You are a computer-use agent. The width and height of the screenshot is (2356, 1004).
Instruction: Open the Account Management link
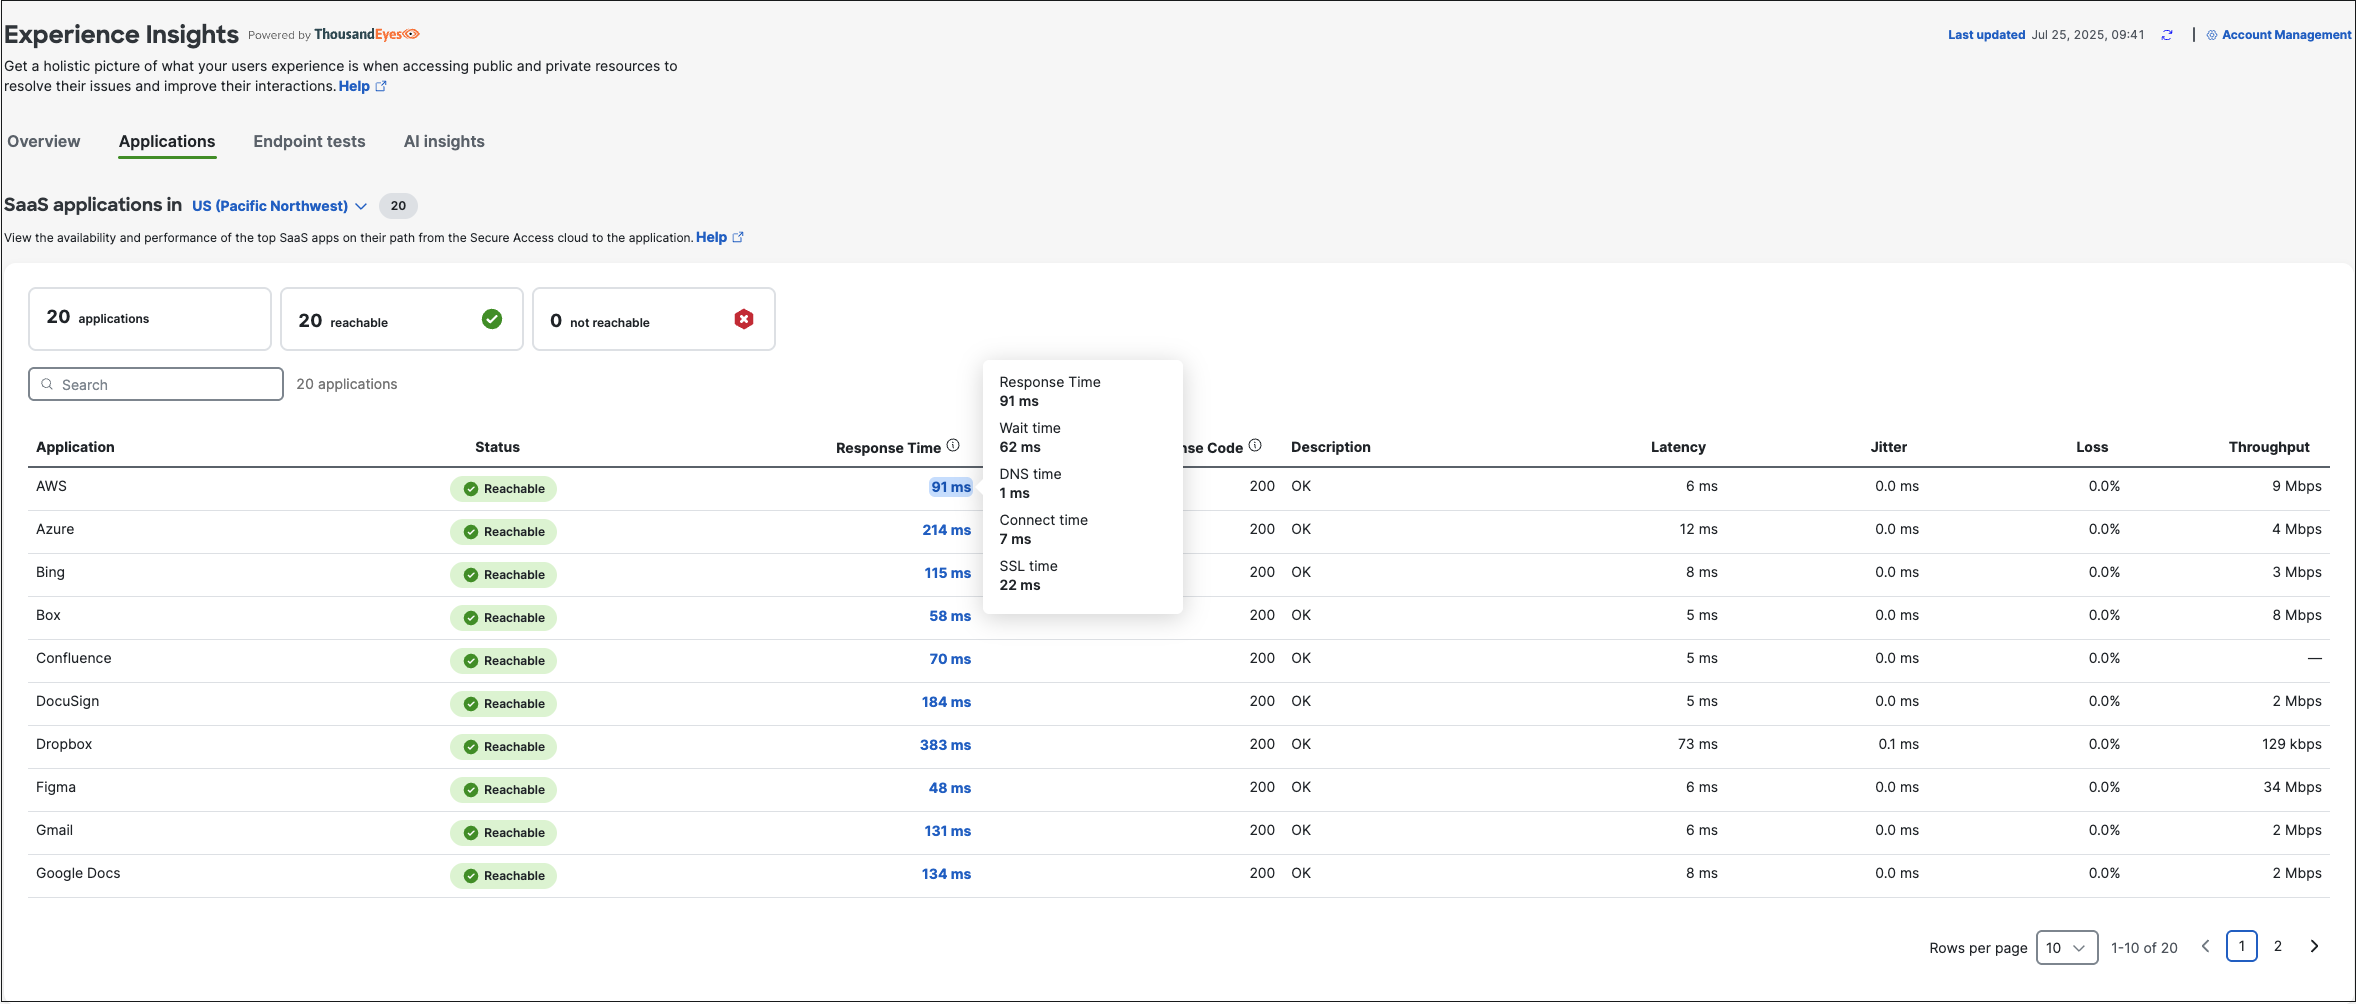pos(2286,35)
